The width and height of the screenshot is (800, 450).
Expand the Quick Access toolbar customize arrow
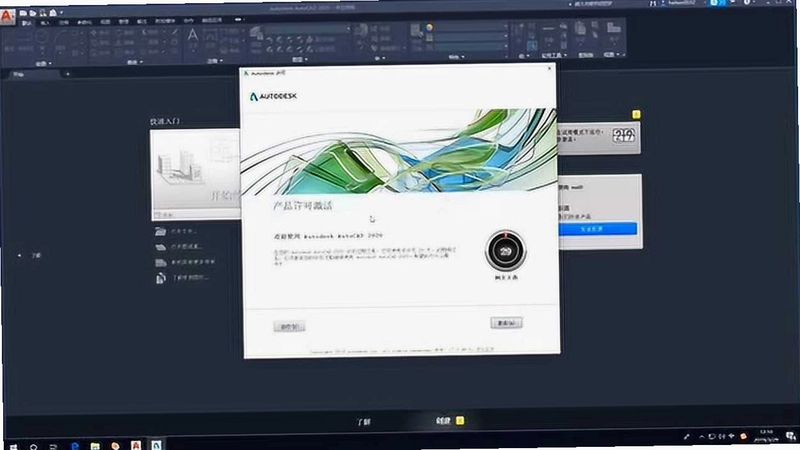(61, 12)
